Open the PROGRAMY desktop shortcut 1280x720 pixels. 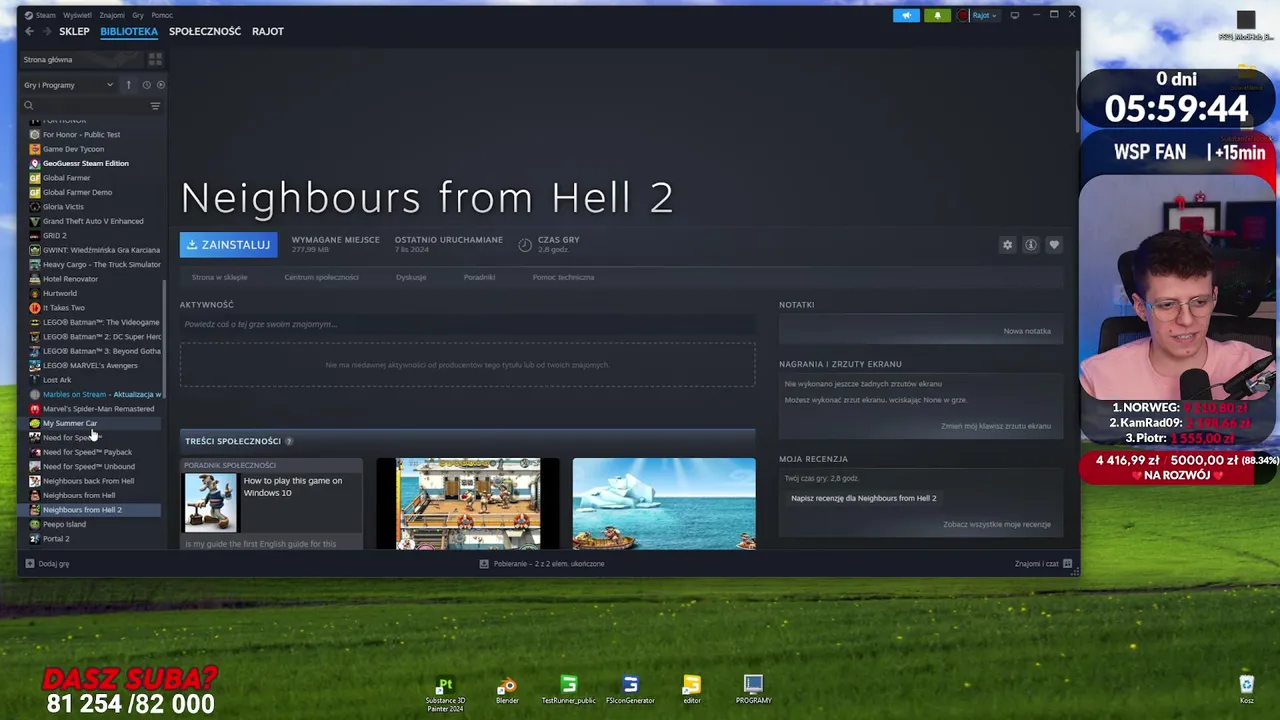click(x=753, y=689)
